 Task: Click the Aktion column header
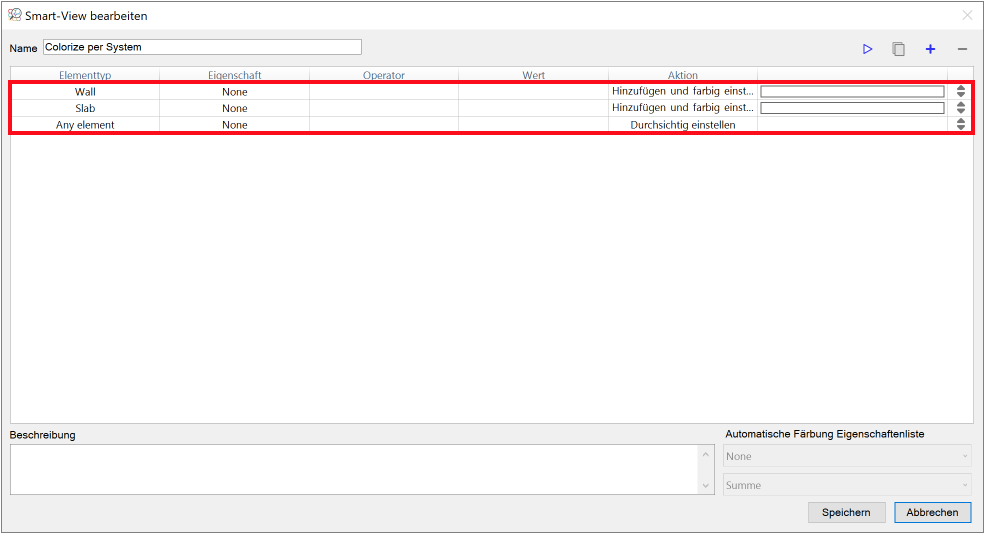pyautogui.click(x=683, y=75)
